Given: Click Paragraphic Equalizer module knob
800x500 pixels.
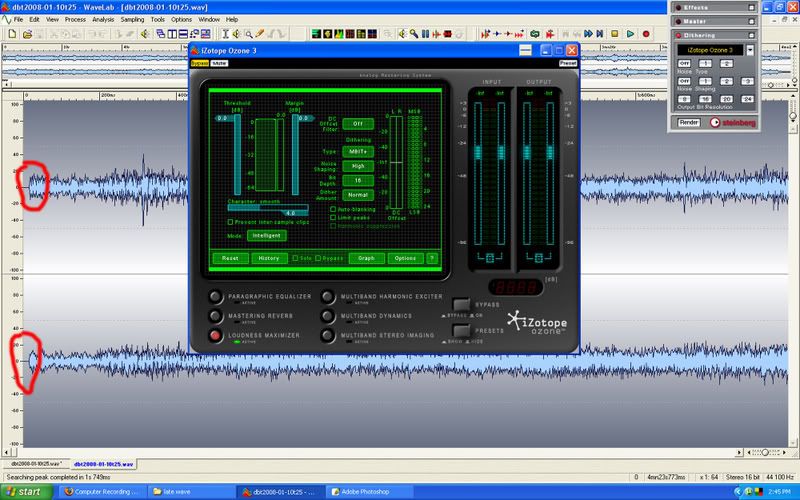Looking at the screenshot, I should 215,296.
